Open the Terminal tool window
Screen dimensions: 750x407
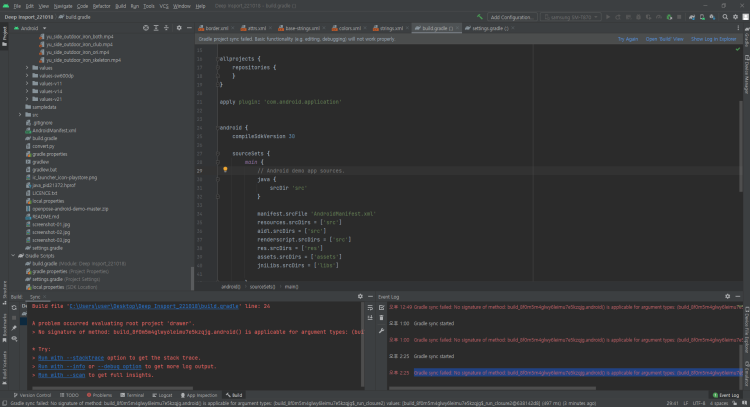(x=132, y=395)
